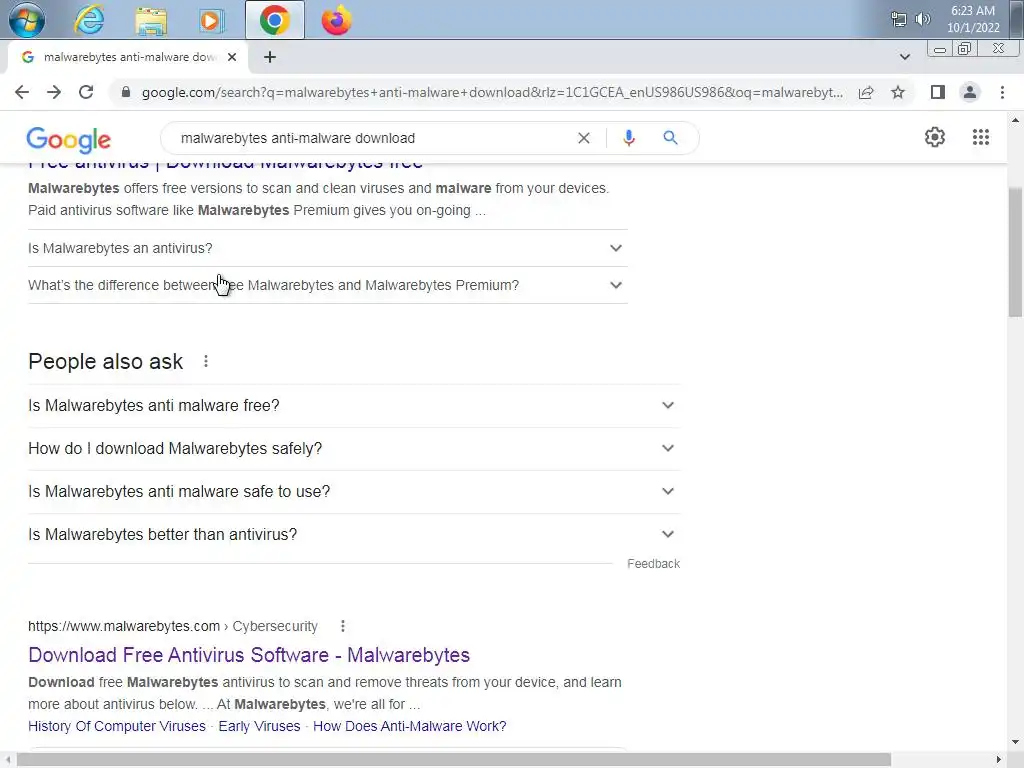This screenshot has height=768, width=1024.
Task: Open People also ask options menu
Action: (x=206, y=361)
